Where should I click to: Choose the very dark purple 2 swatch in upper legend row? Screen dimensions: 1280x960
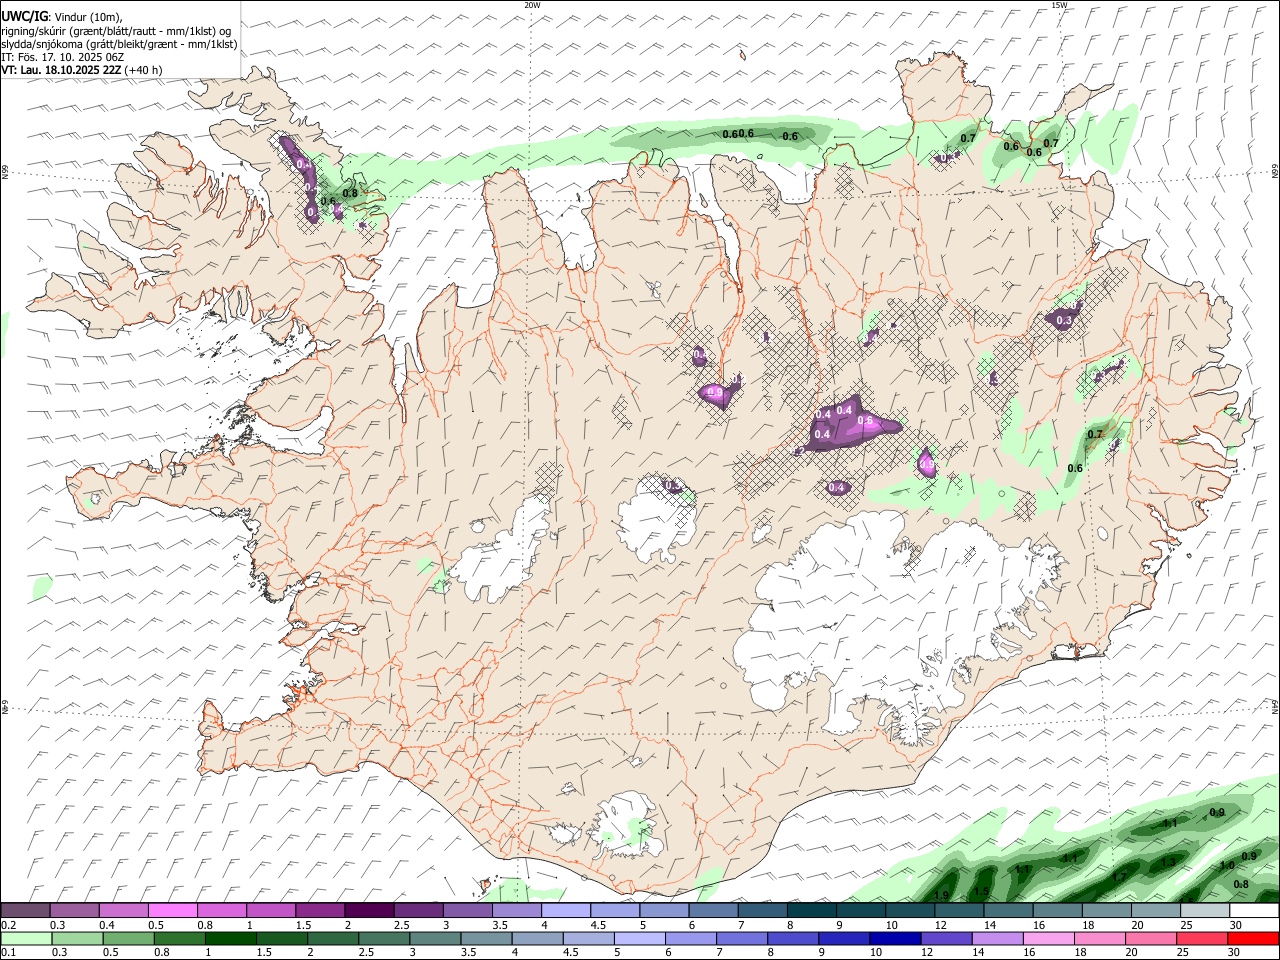tap(368, 911)
